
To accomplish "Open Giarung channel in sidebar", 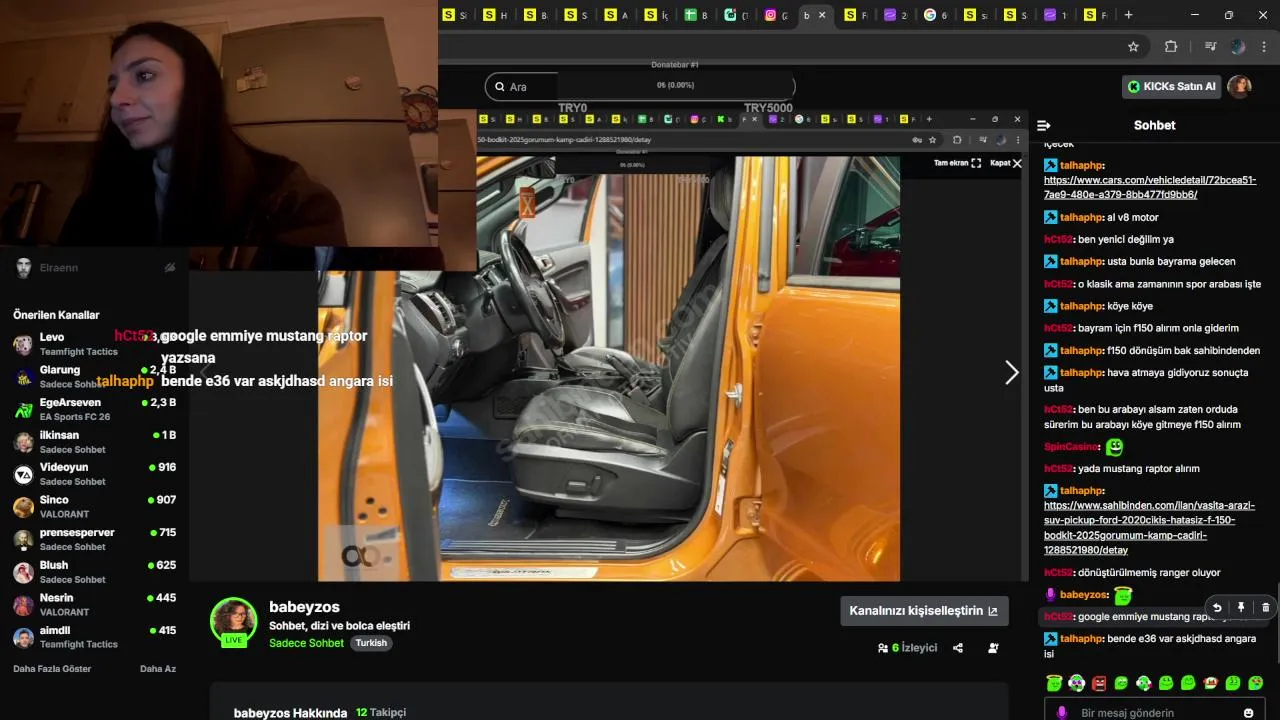I will click(x=95, y=377).
